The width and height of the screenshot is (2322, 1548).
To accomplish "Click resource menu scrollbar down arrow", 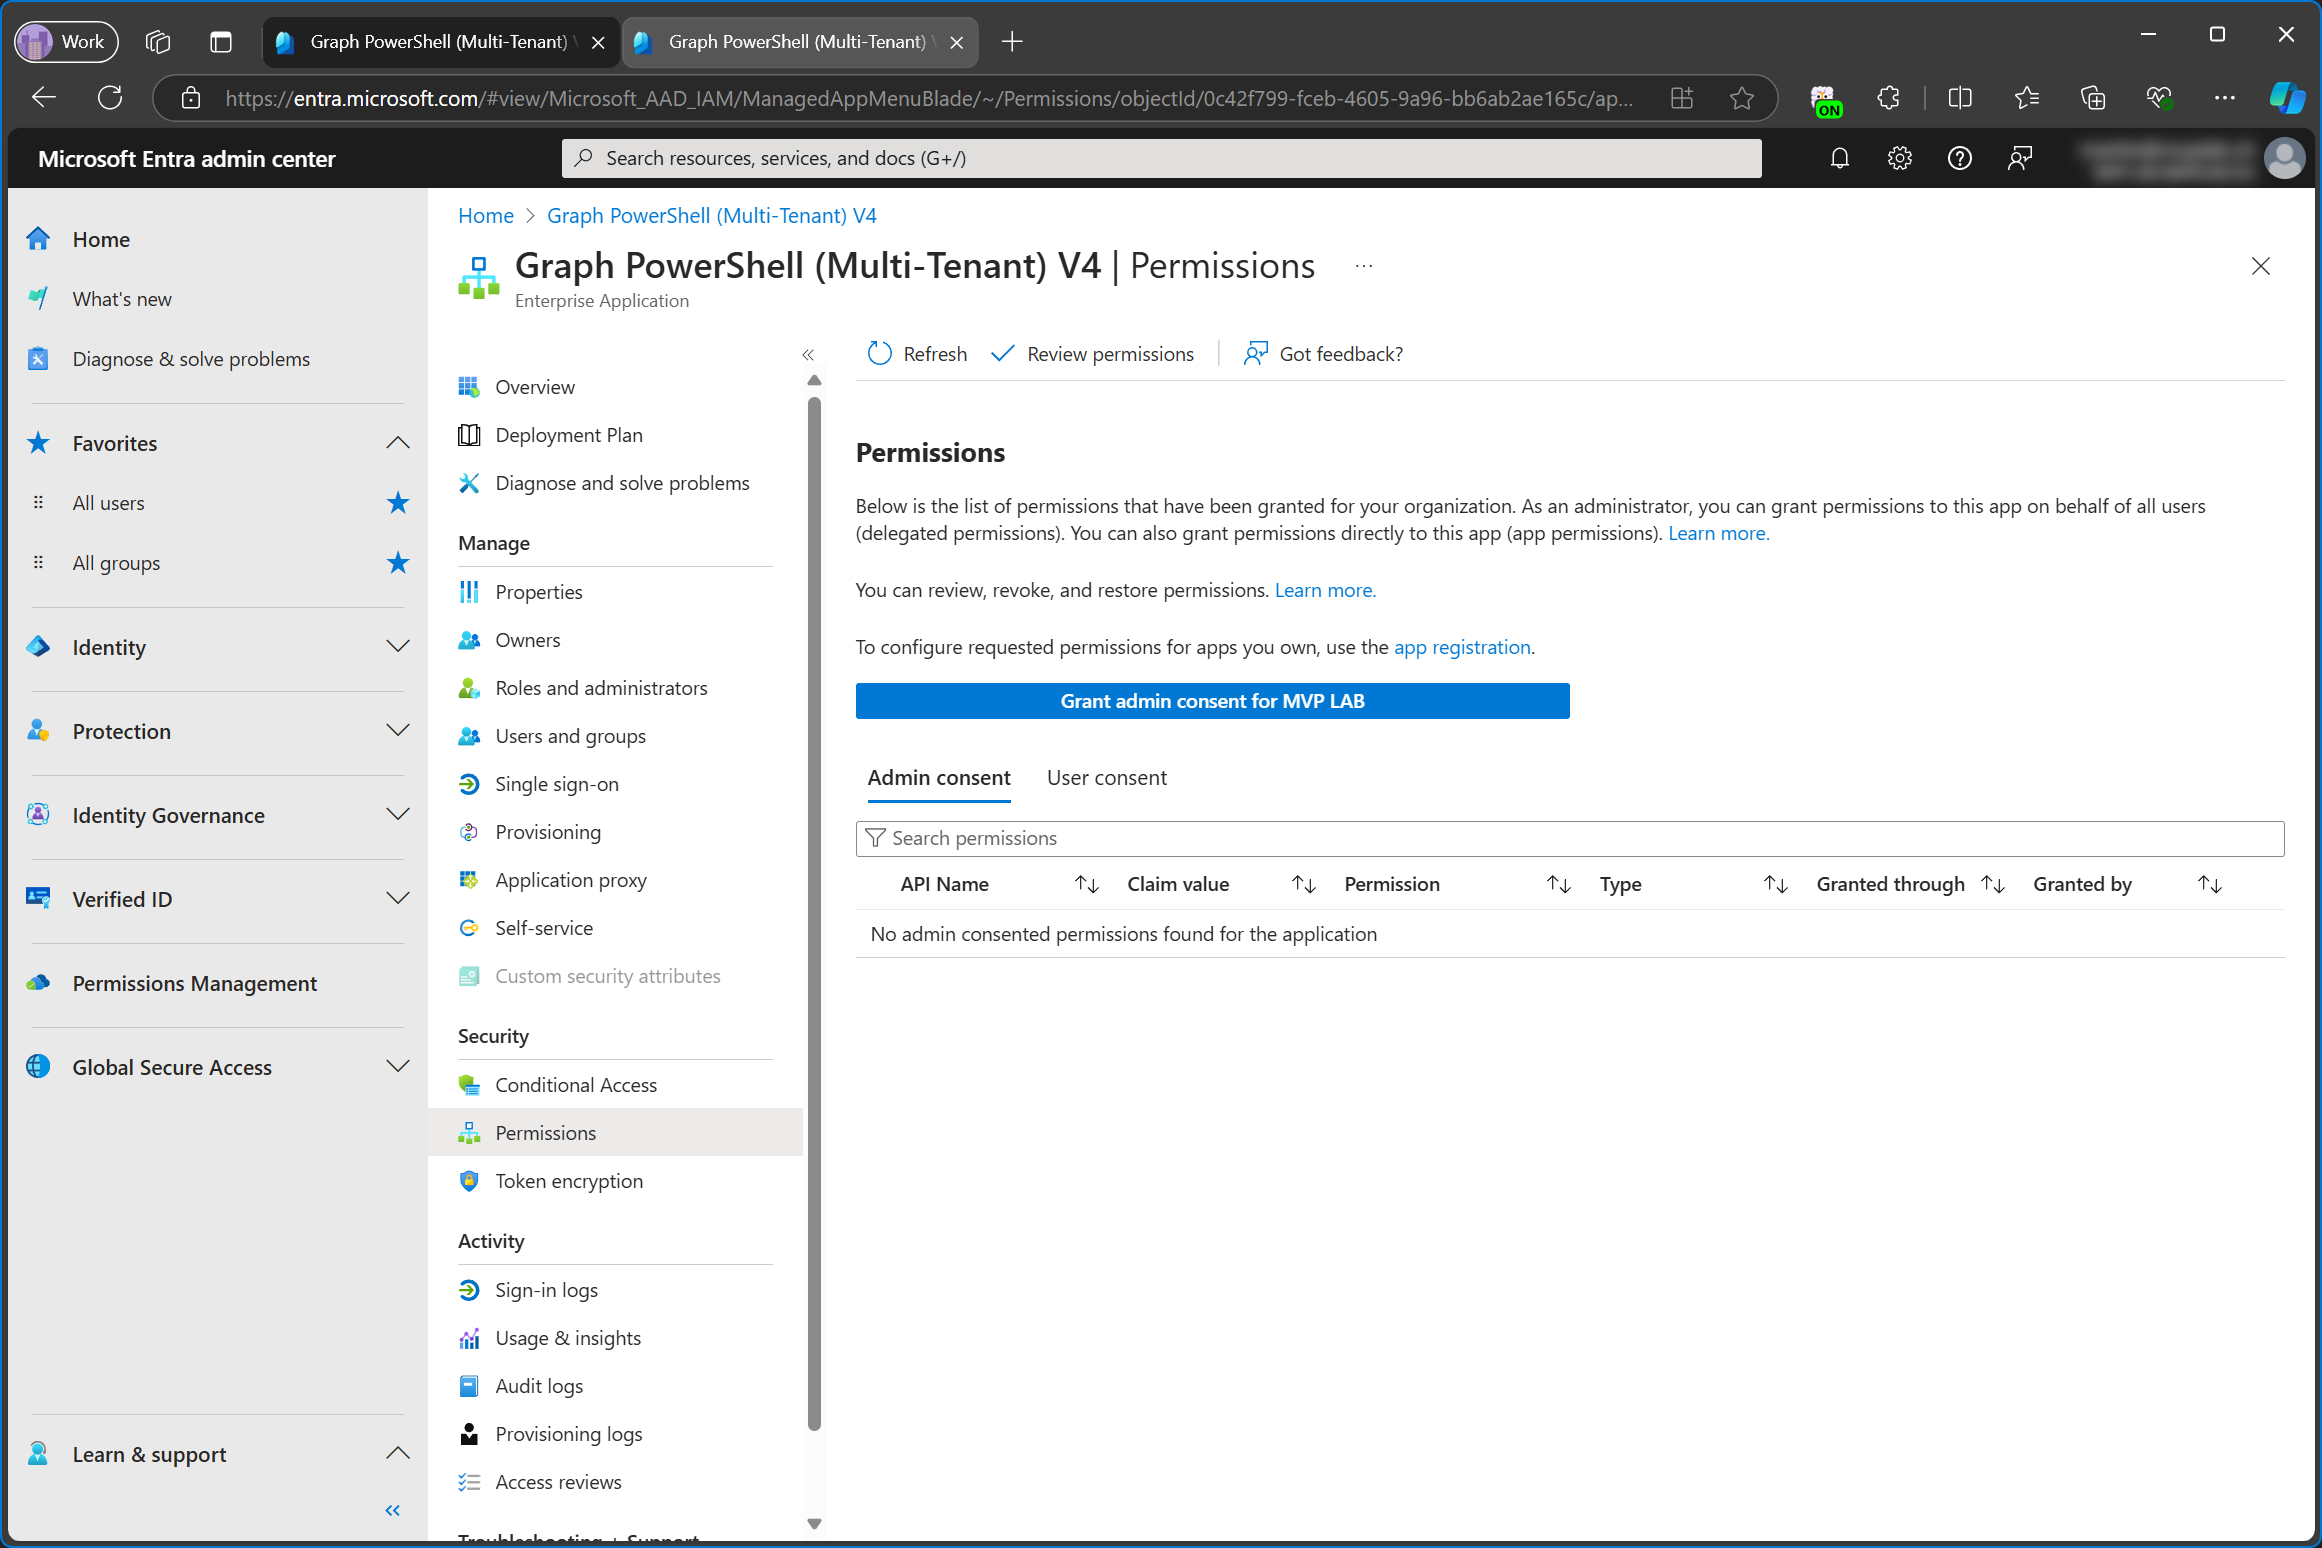I will pyautogui.click(x=814, y=1524).
